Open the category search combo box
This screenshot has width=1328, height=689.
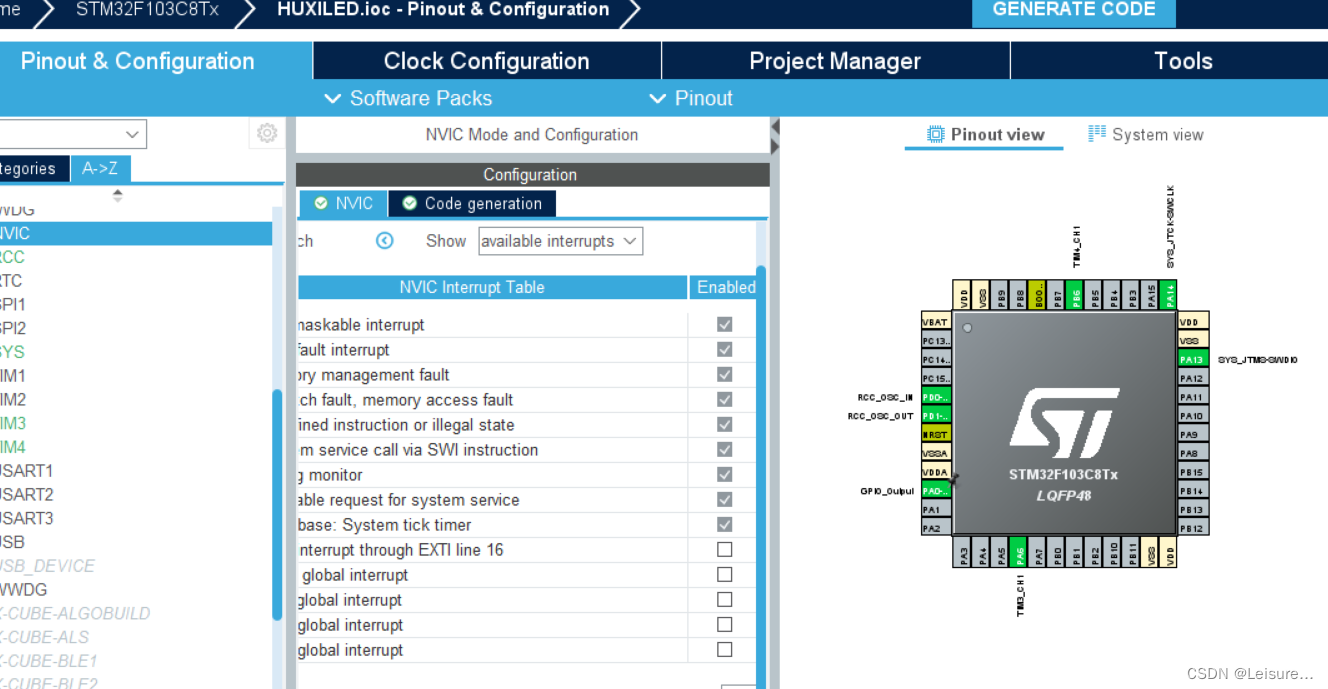[x=73, y=134]
